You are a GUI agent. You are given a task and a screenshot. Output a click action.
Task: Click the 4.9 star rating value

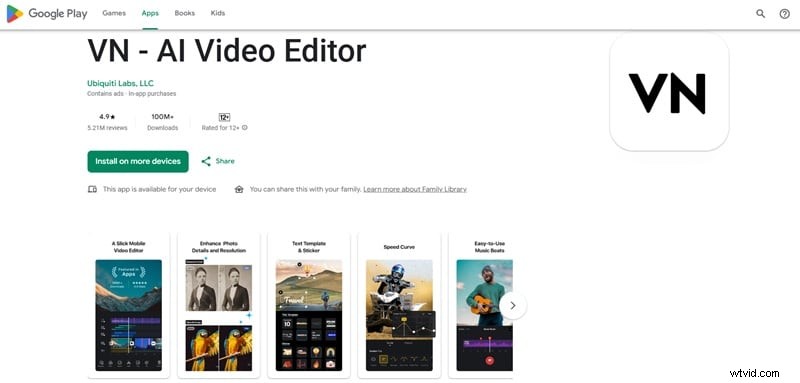[107, 117]
